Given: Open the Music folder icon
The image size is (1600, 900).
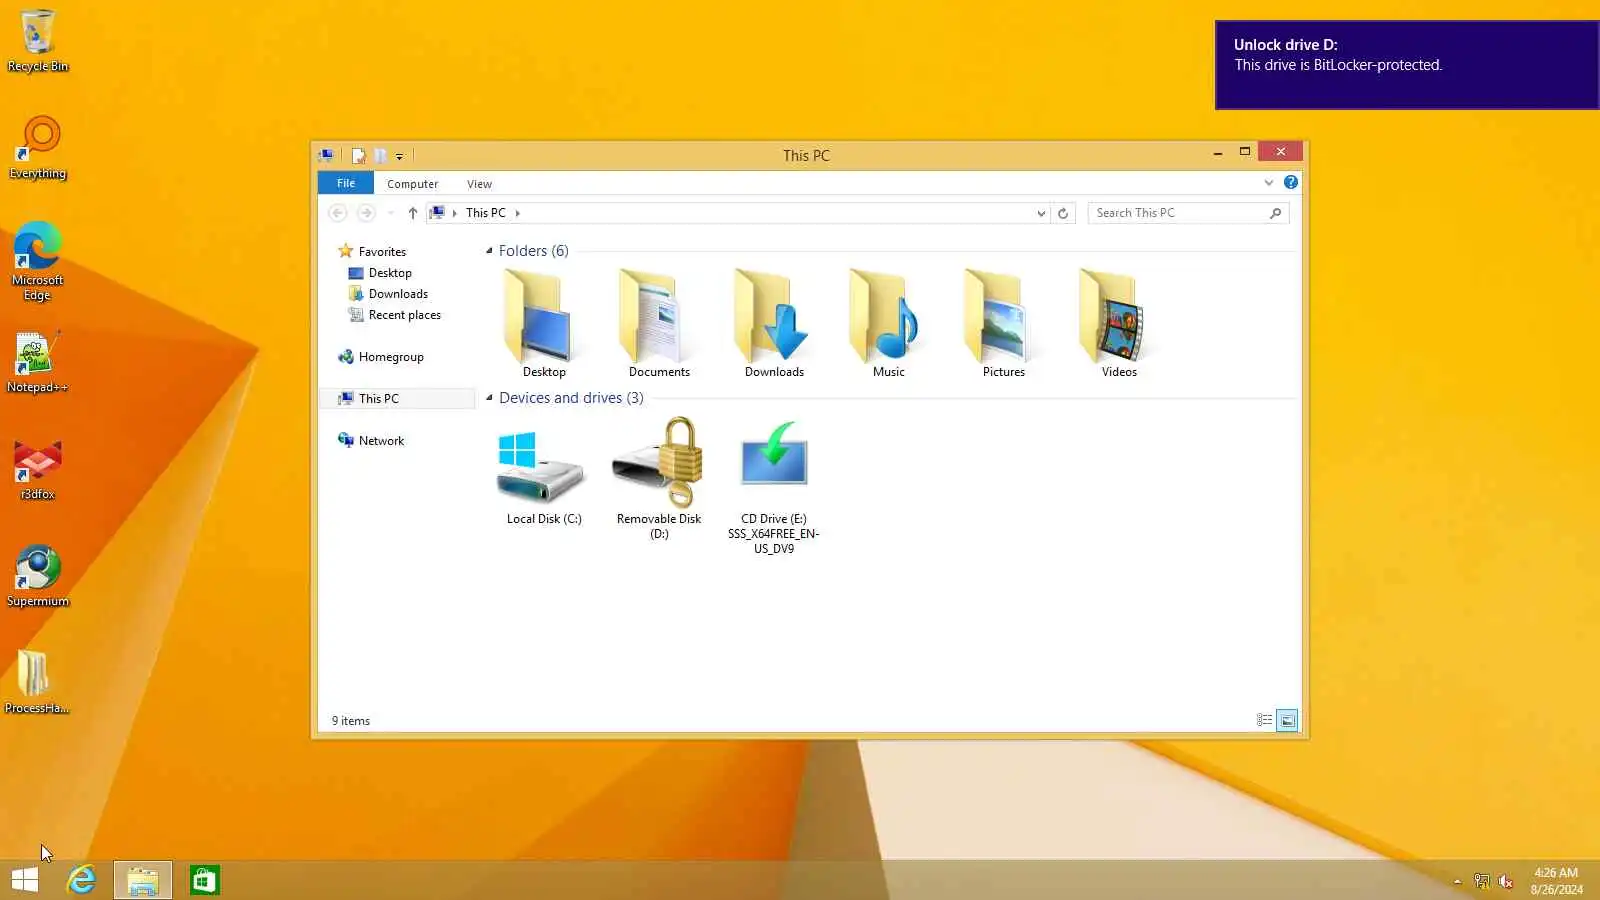Looking at the screenshot, I should [889, 323].
